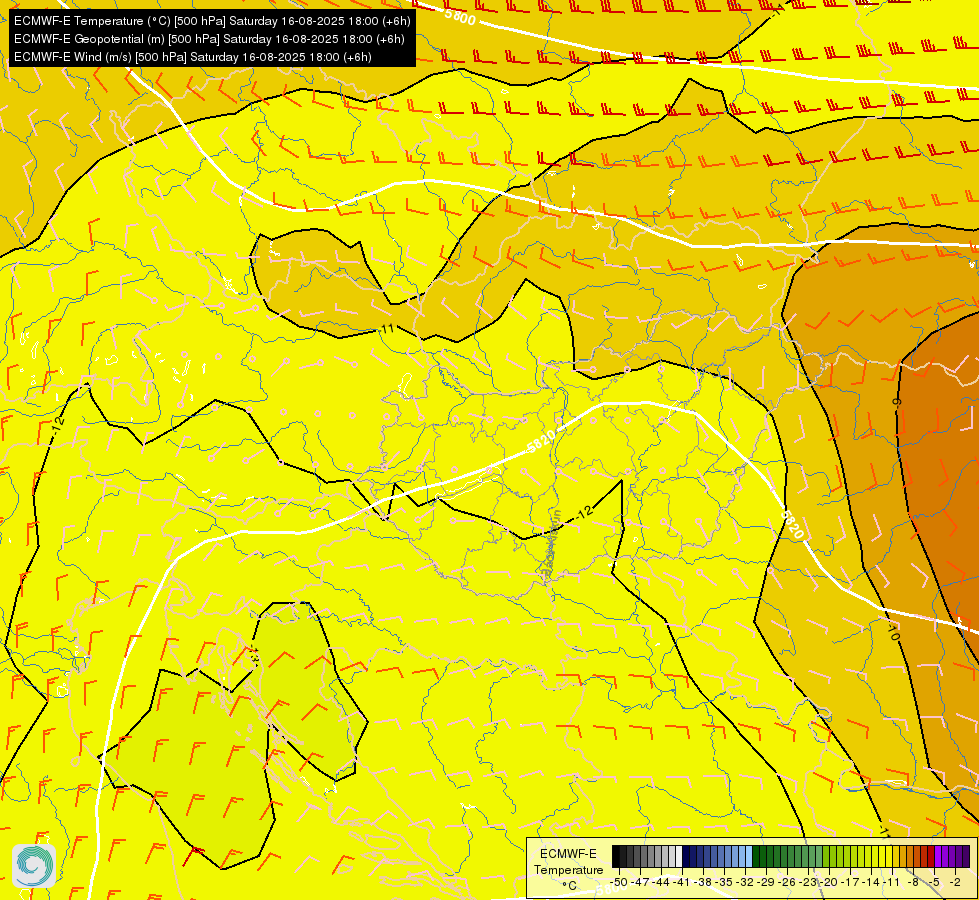This screenshot has width=979, height=900.
Task: Click the -13 isotherm label in lower-left
Action: [253, 657]
